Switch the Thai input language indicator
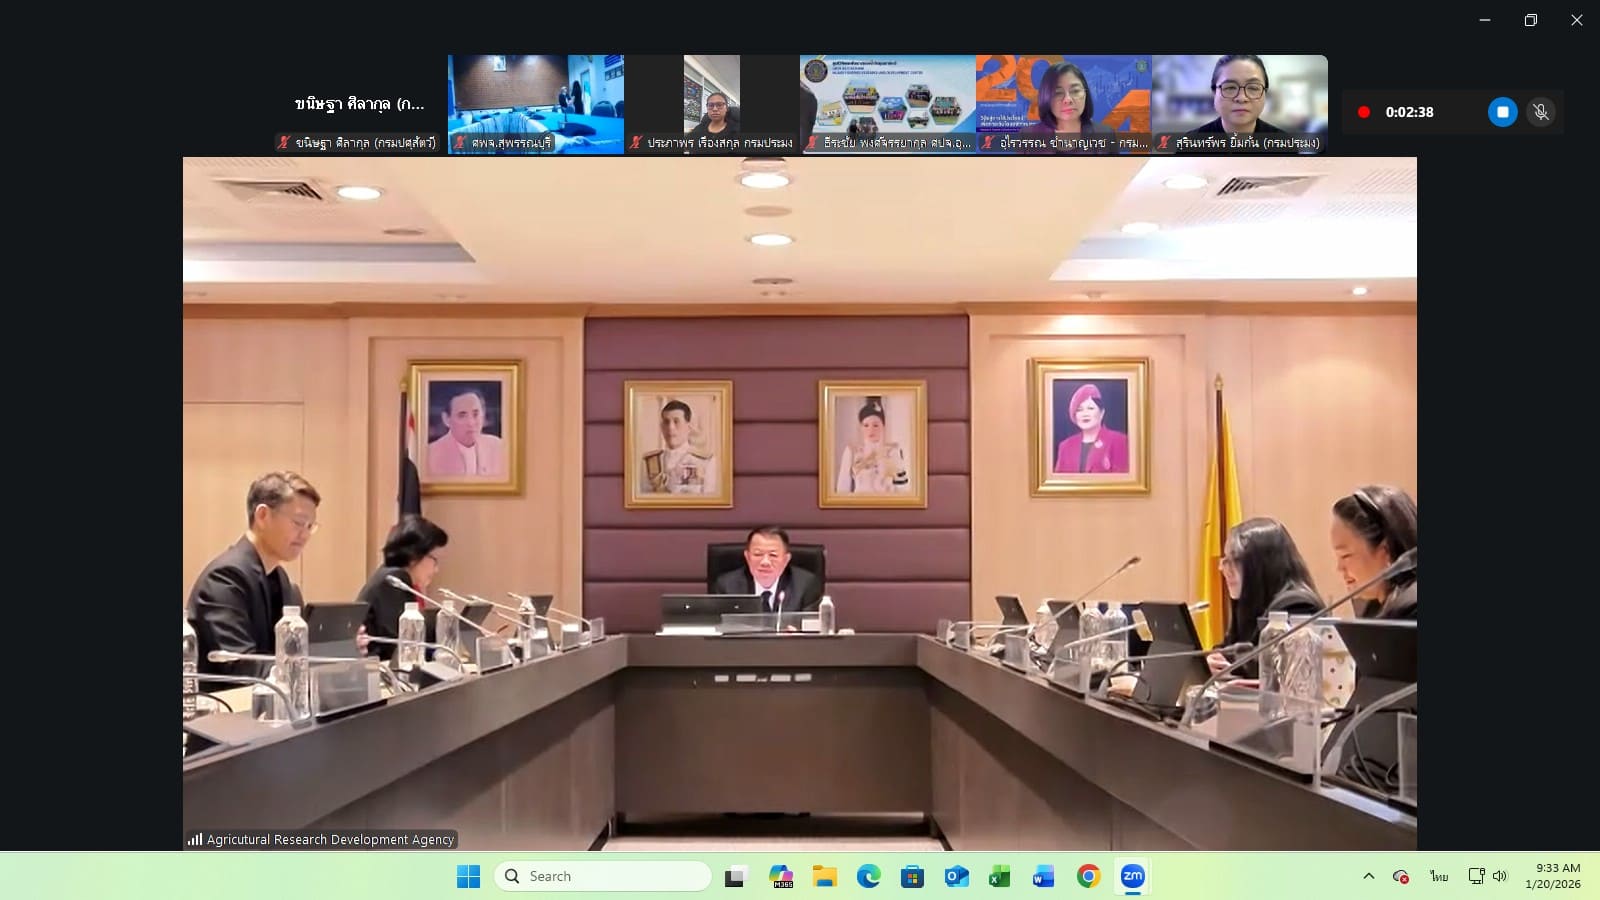Viewport: 1600px width, 900px height. tap(1438, 876)
